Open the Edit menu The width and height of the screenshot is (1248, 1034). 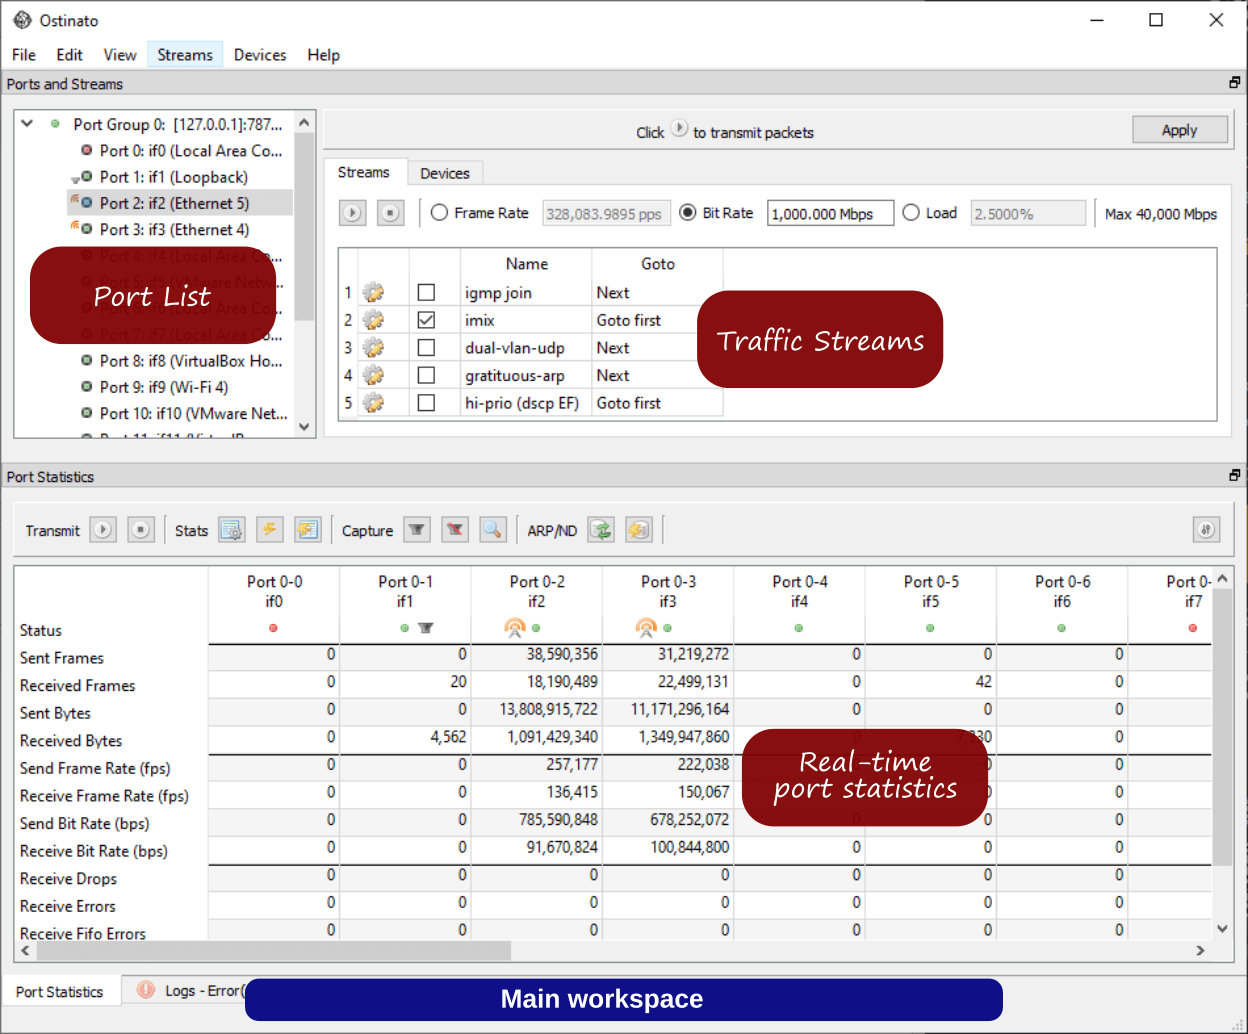(x=70, y=55)
